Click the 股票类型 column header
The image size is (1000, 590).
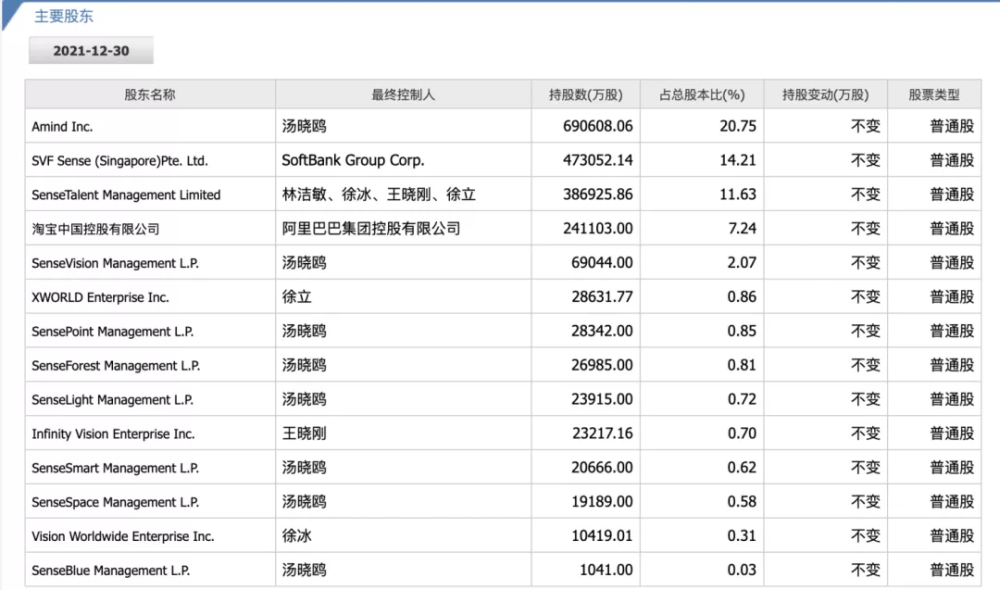pyautogui.click(x=934, y=94)
